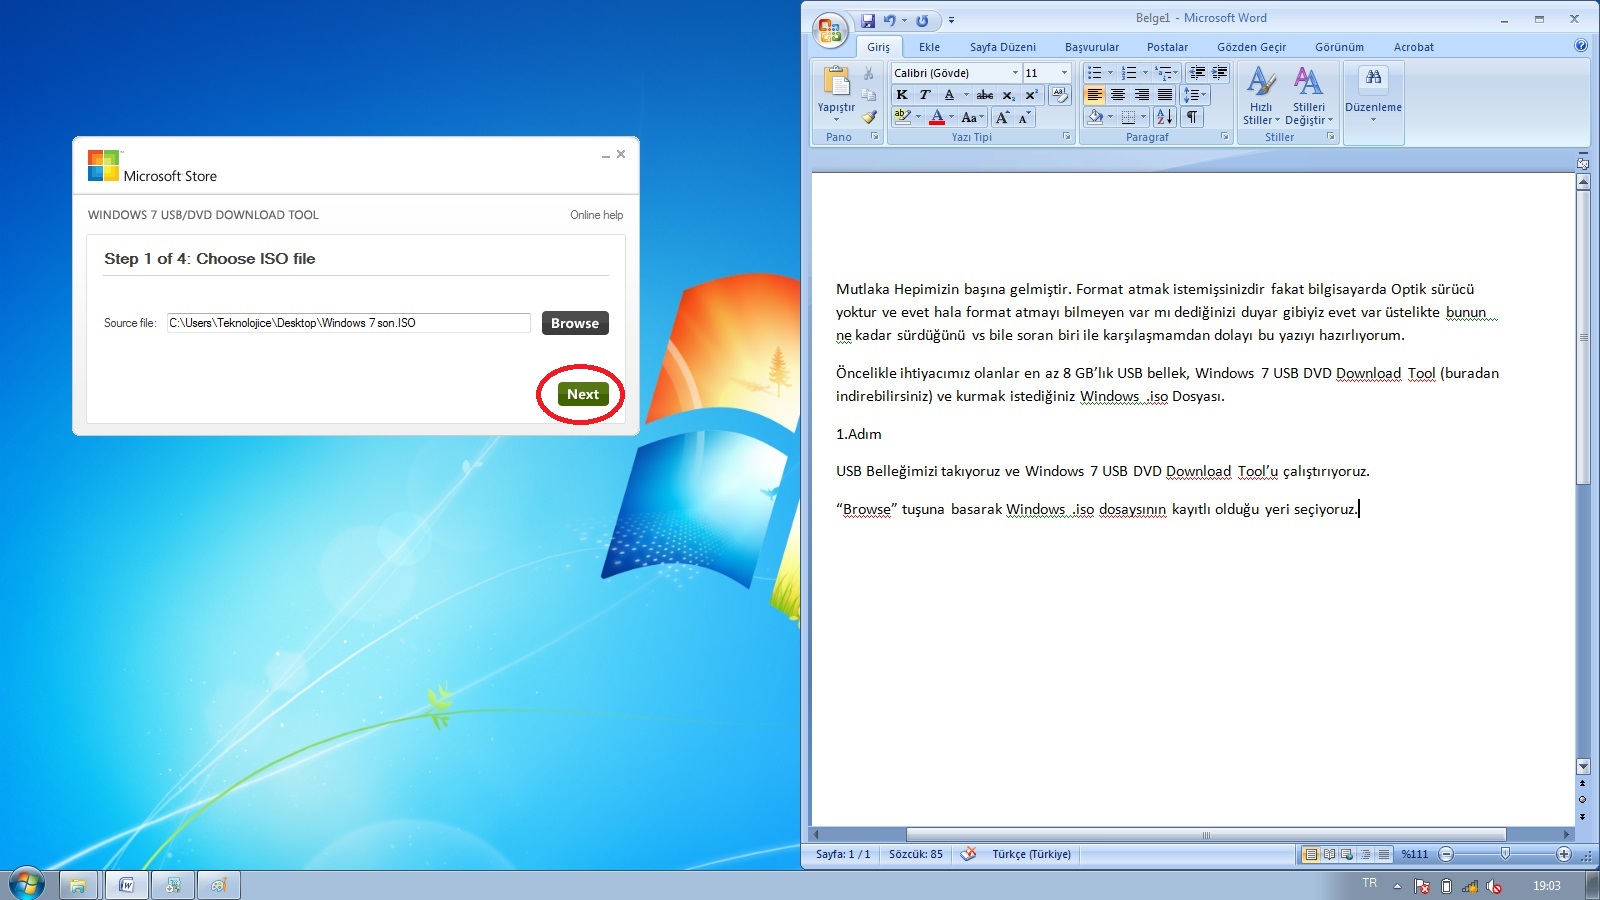Customize Quick Access Toolbar dropdown

click(x=951, y=20)
